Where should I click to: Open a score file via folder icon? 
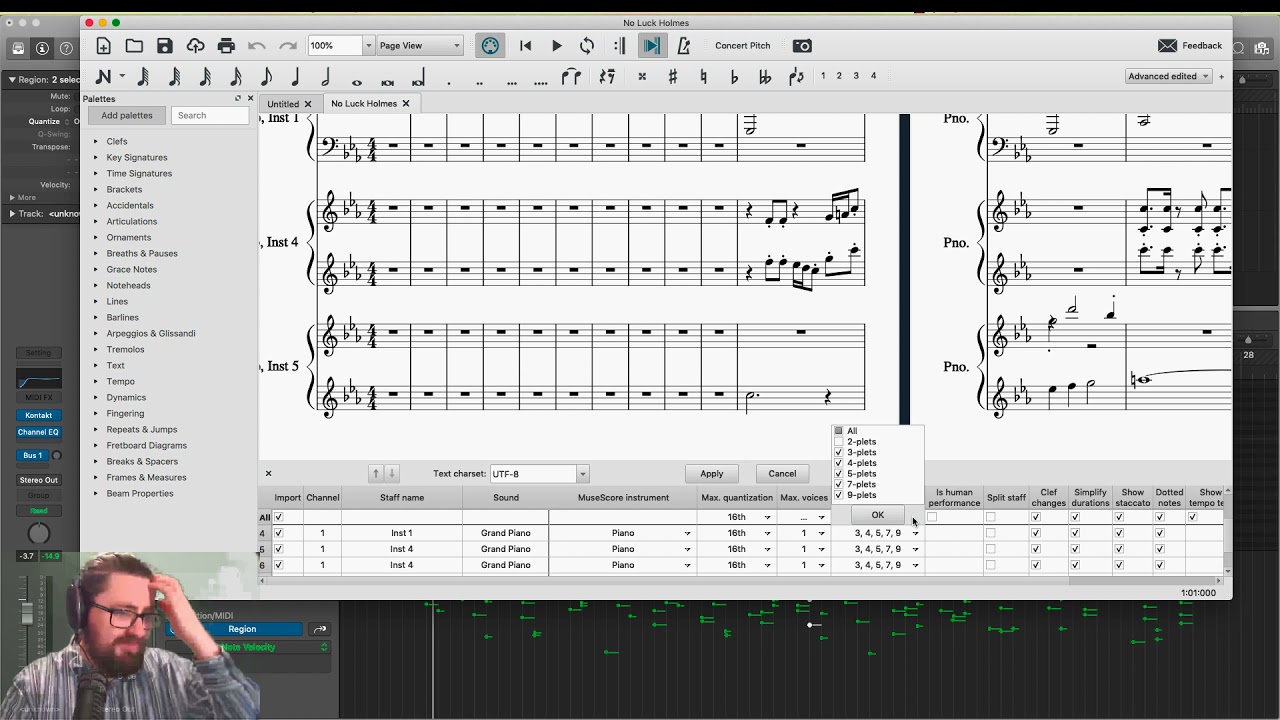coord(134,46)
